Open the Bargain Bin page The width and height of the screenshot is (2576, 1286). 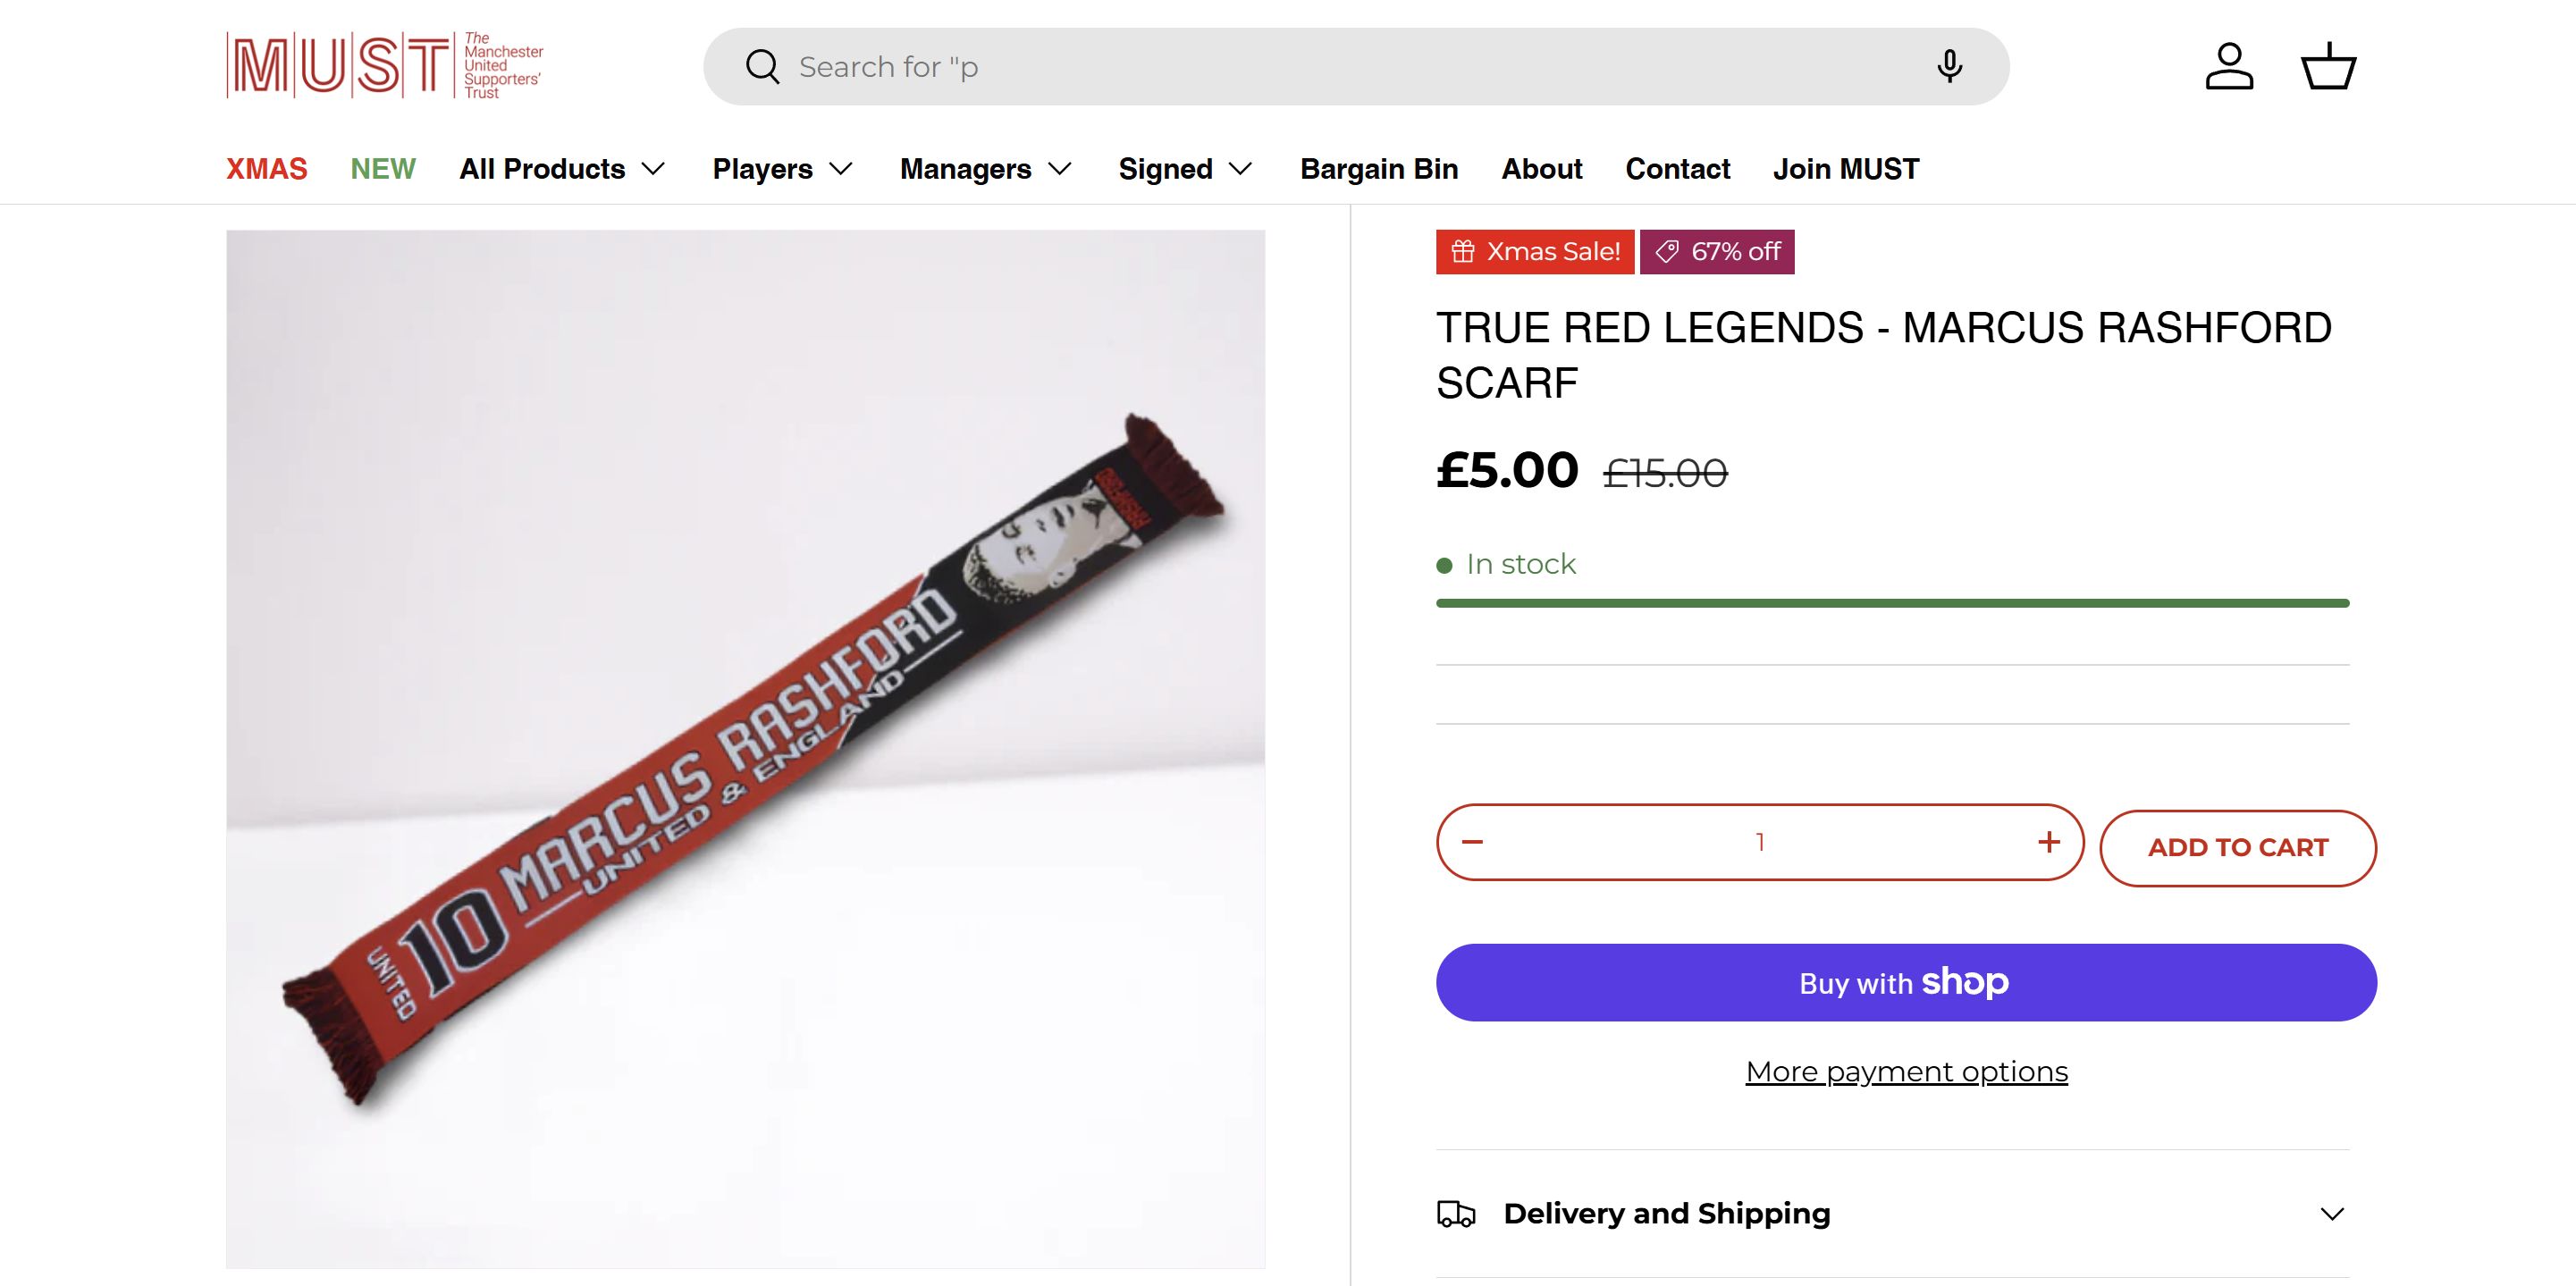tap(1379, 169)
